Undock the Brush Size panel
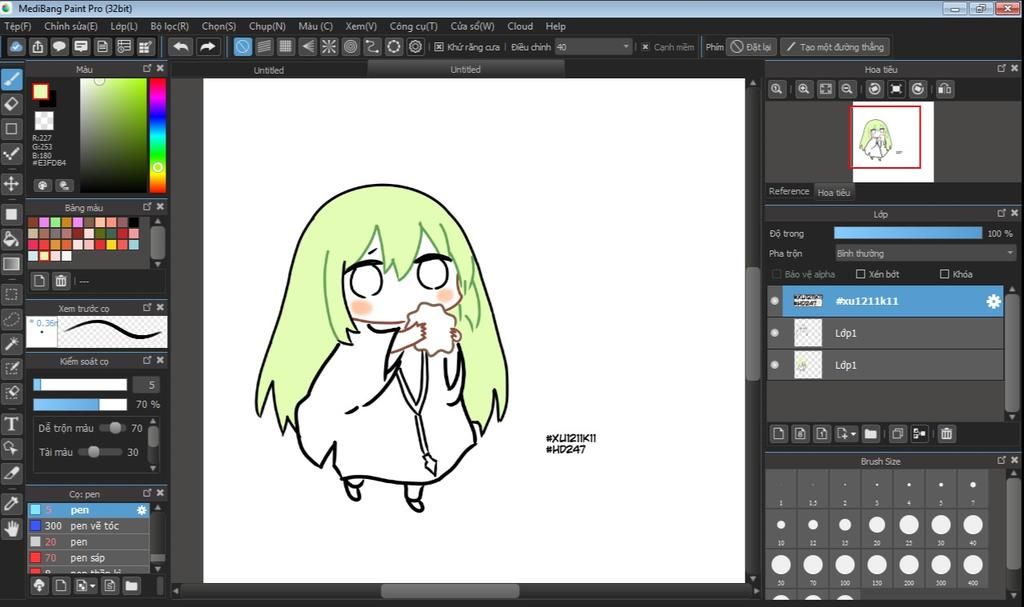 point(1001,460)
